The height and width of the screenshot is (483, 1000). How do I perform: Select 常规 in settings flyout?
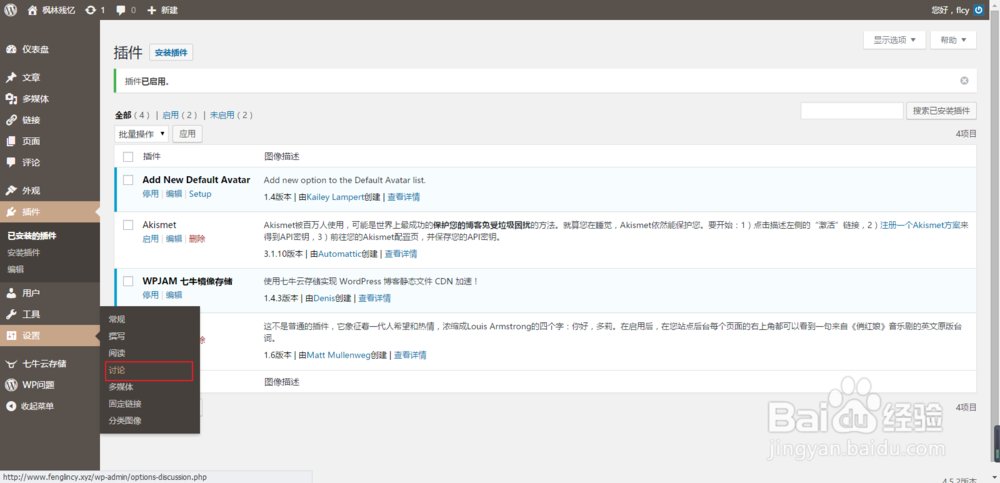[x=117, y=319]
